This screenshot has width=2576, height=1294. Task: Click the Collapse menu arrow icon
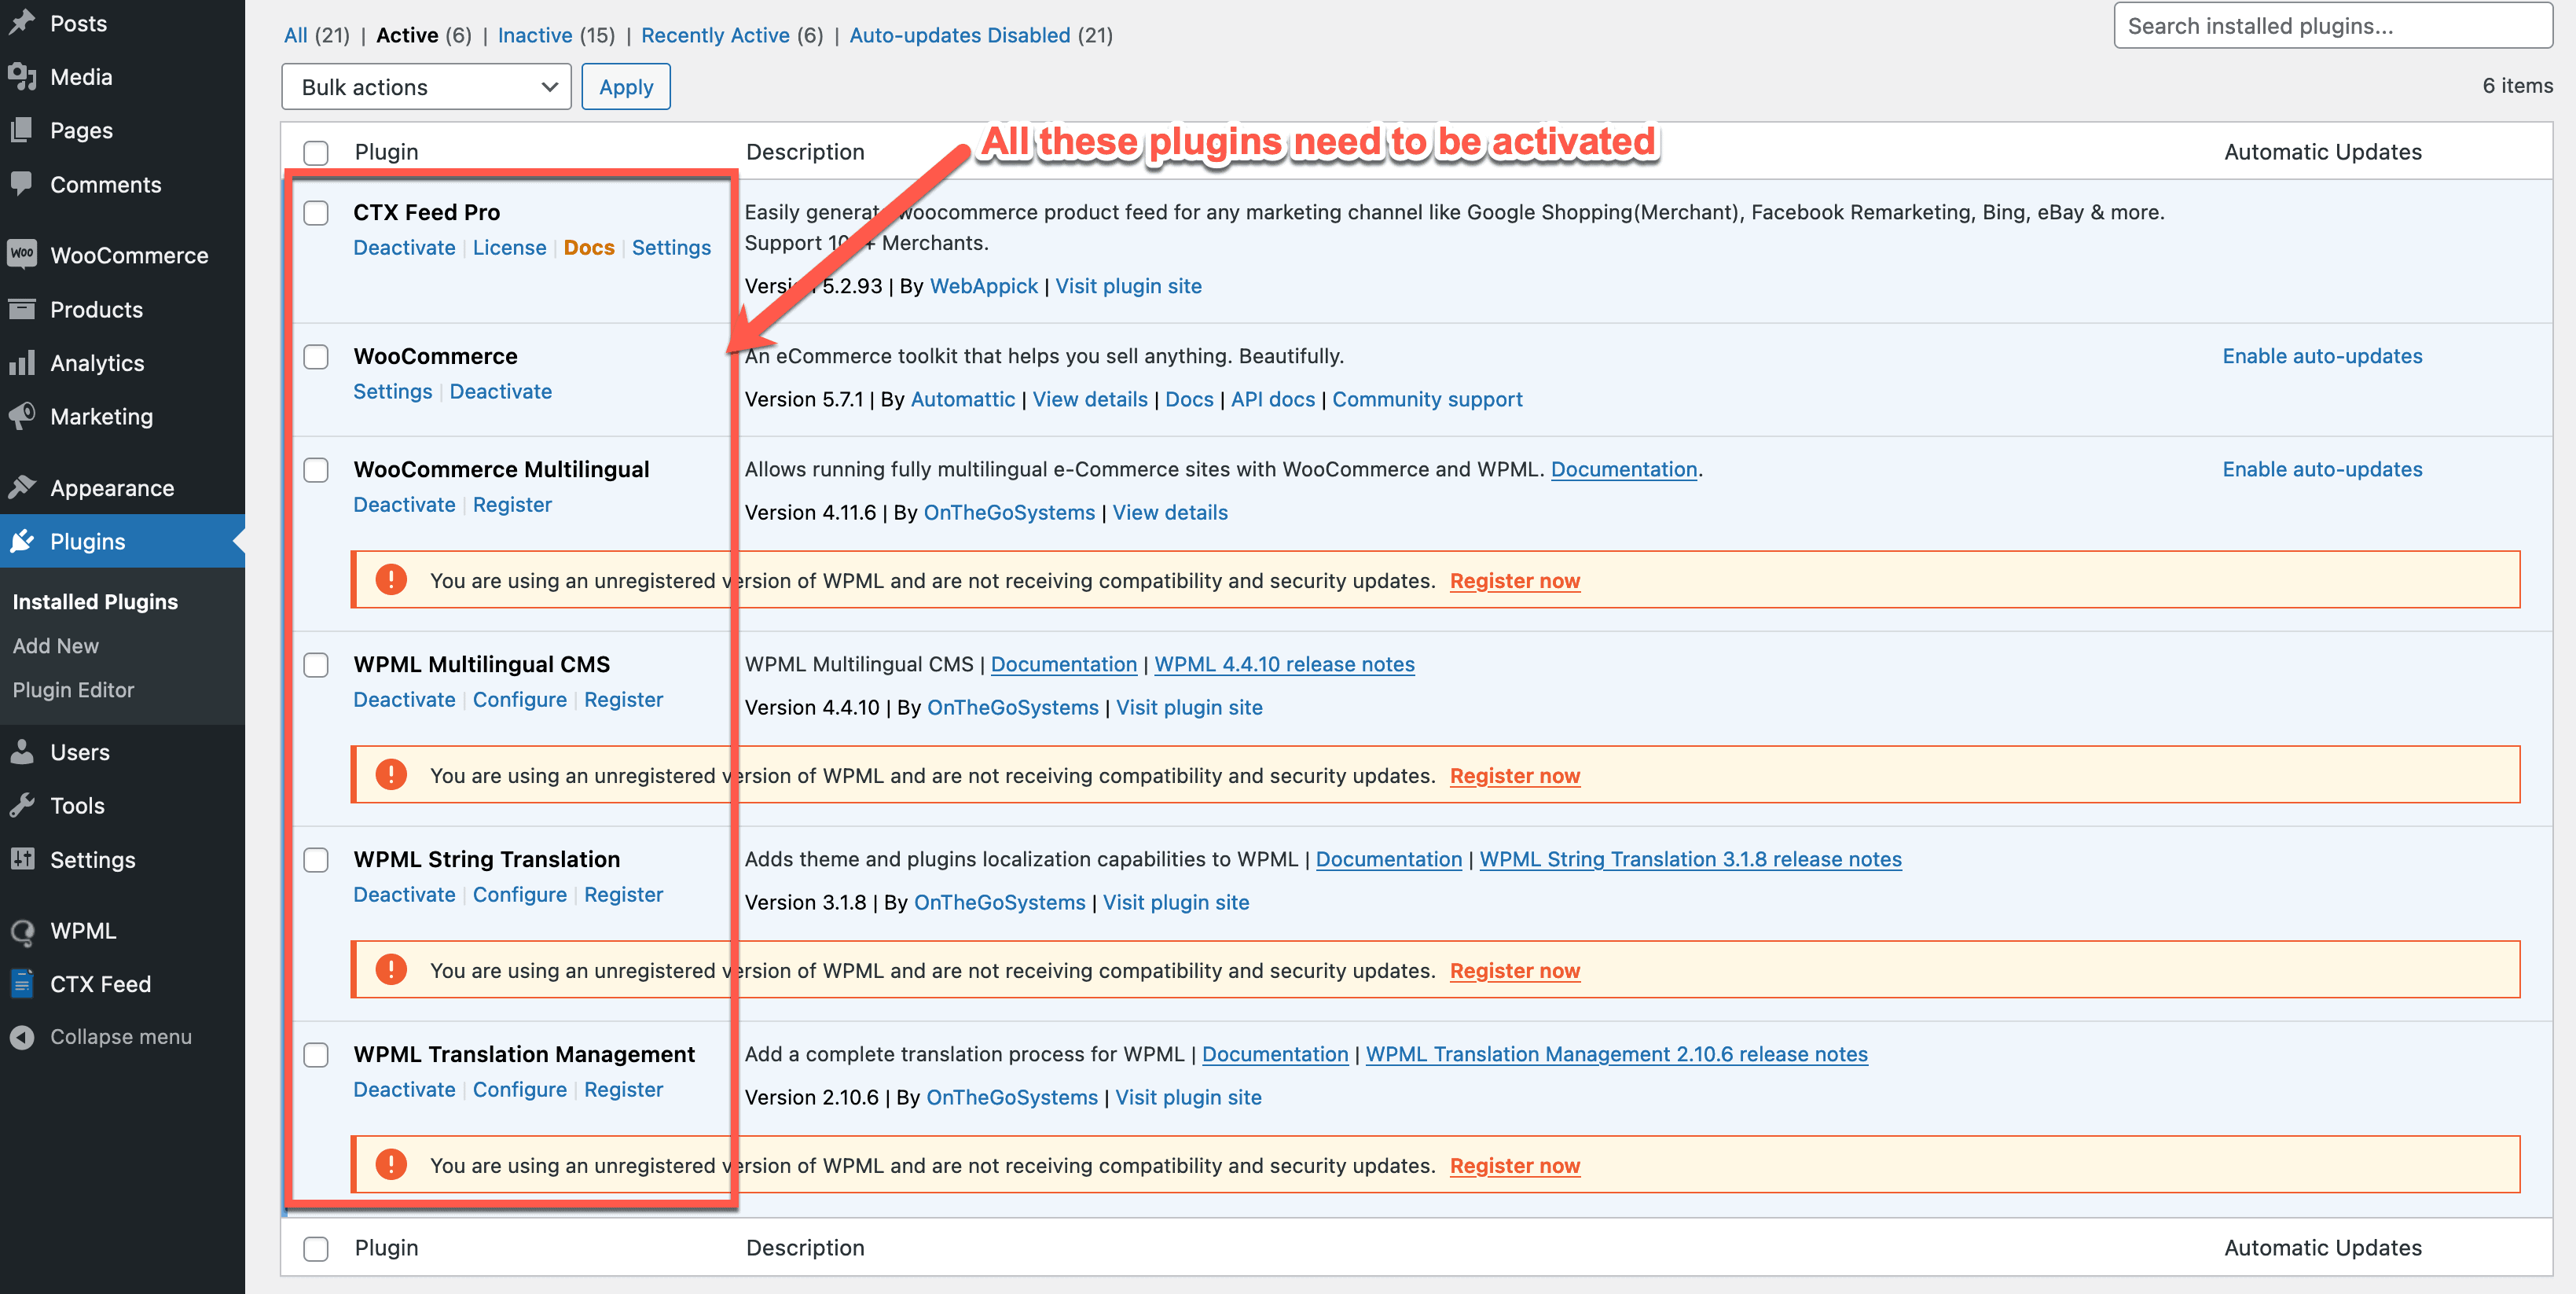pyautogui.click(x=22, y=1037)
